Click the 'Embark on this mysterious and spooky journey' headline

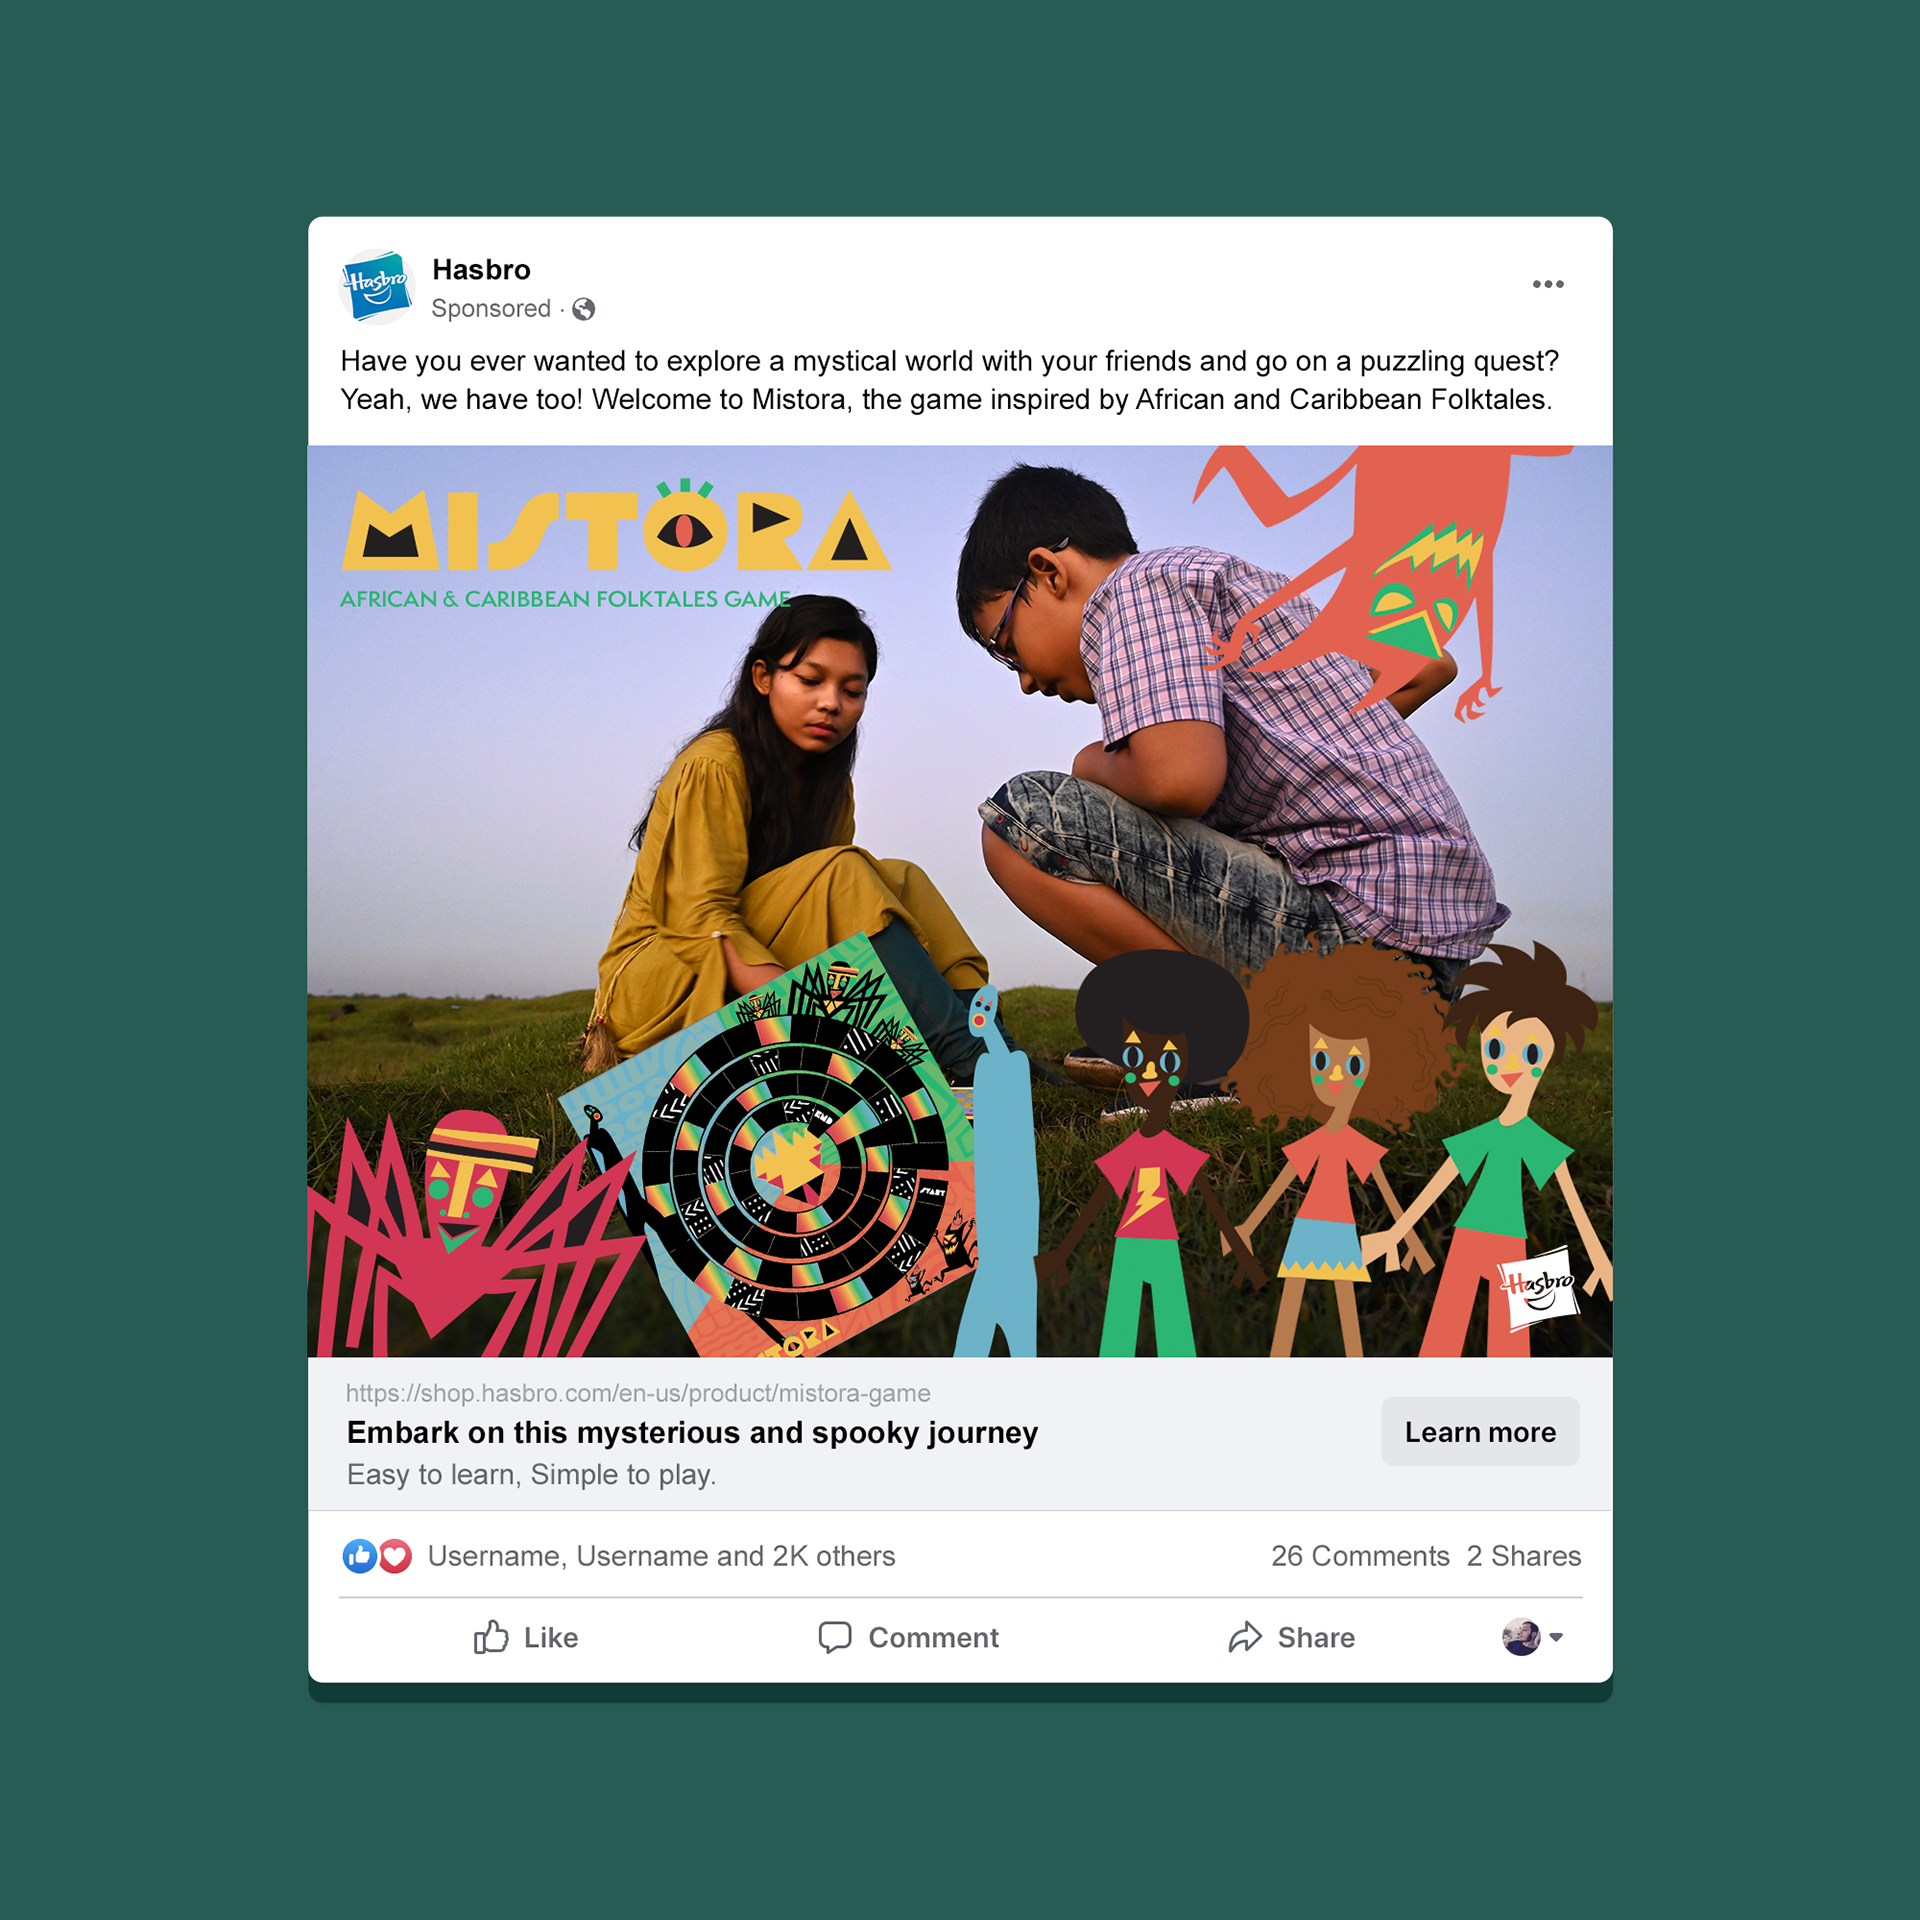692,1433
